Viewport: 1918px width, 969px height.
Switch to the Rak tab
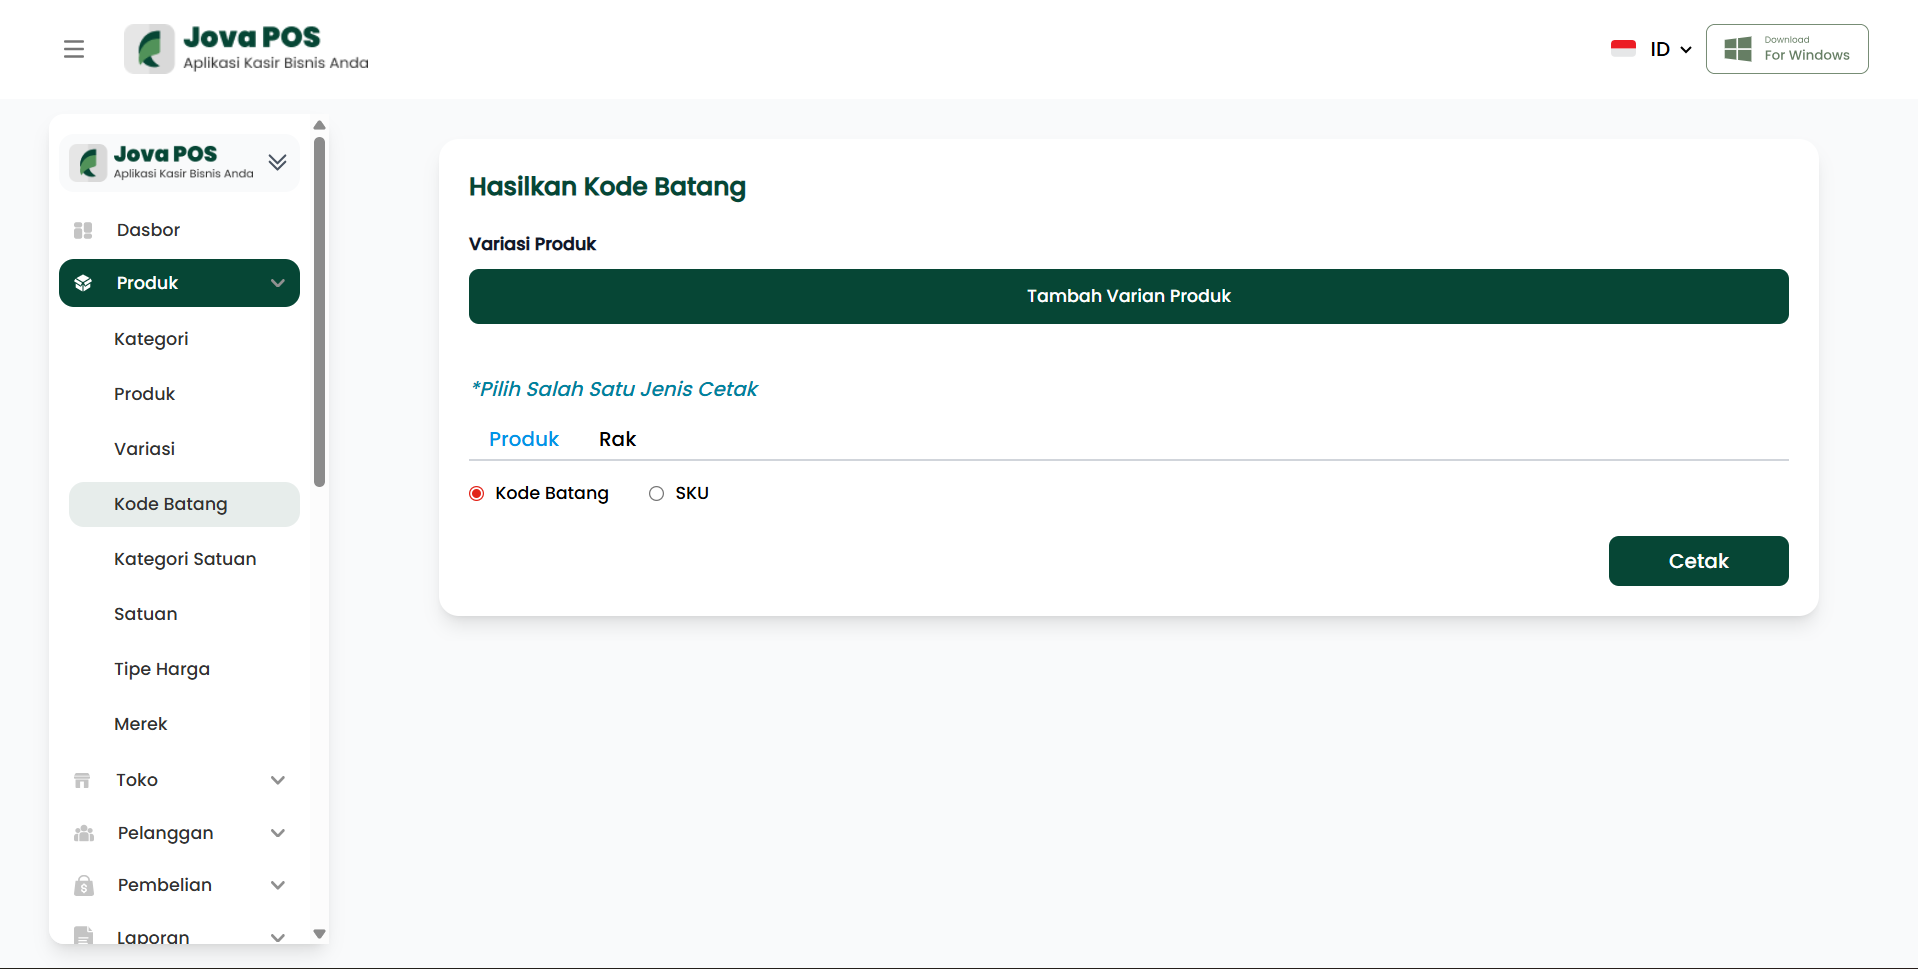617,439
